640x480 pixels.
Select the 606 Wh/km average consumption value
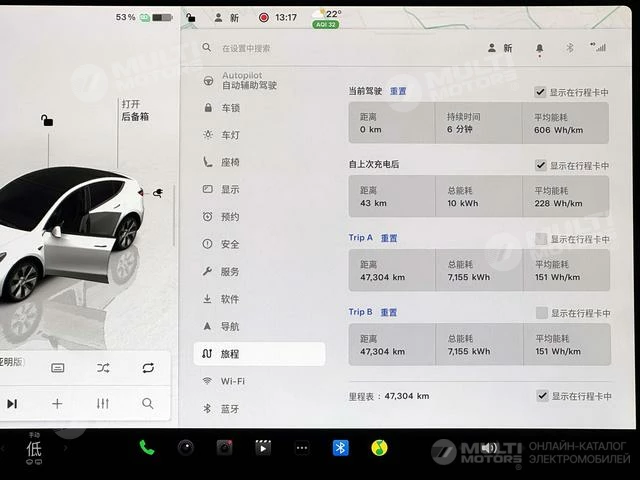click(558, 130)
